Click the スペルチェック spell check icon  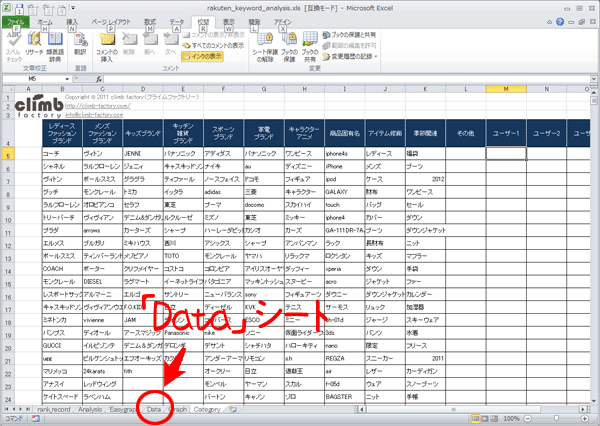click(x=14, y=46)
